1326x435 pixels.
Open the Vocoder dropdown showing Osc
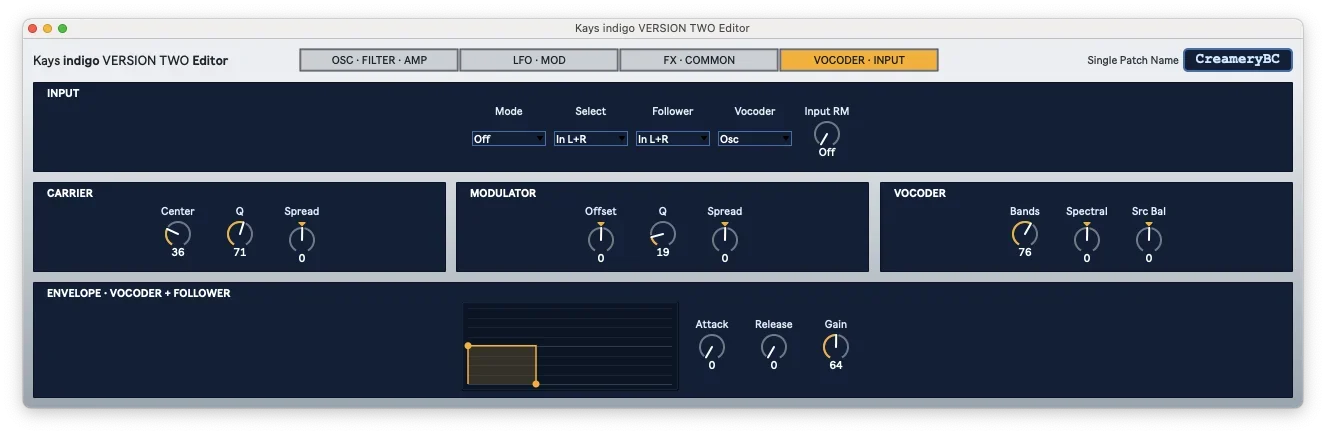pyautogui.click(x=755, y=139)
